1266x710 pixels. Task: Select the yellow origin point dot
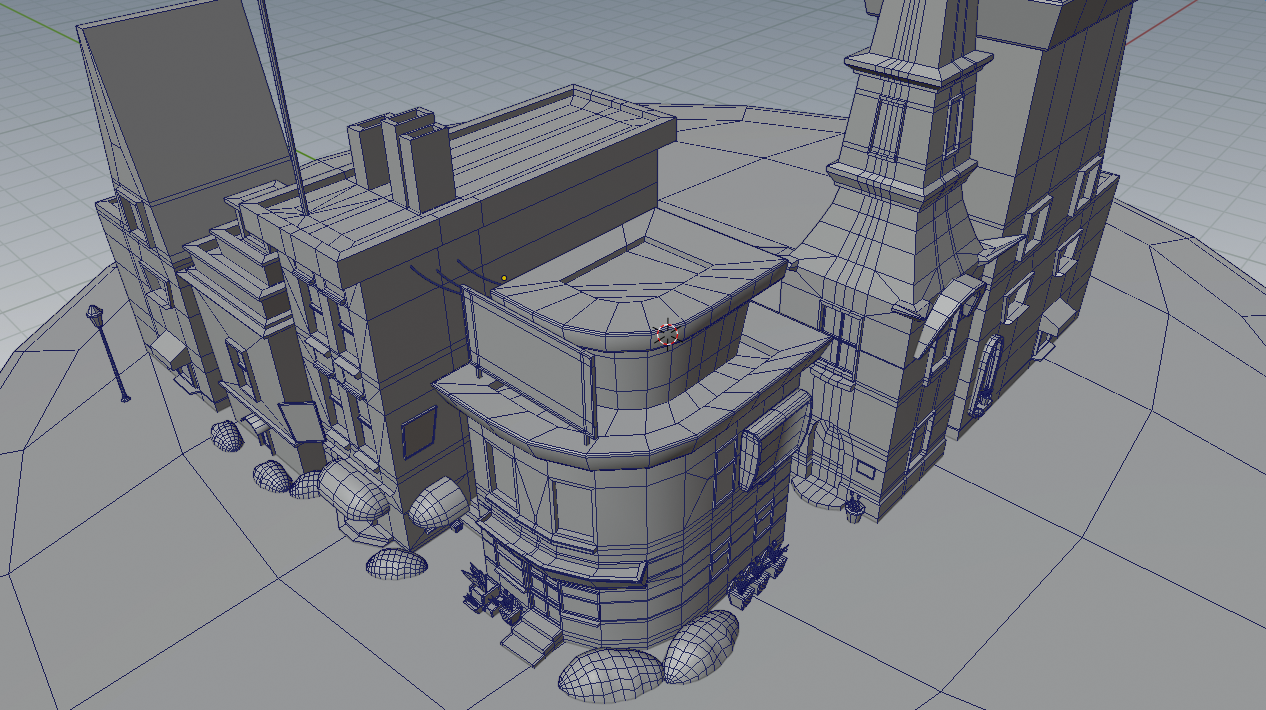(x=504, y=278)
